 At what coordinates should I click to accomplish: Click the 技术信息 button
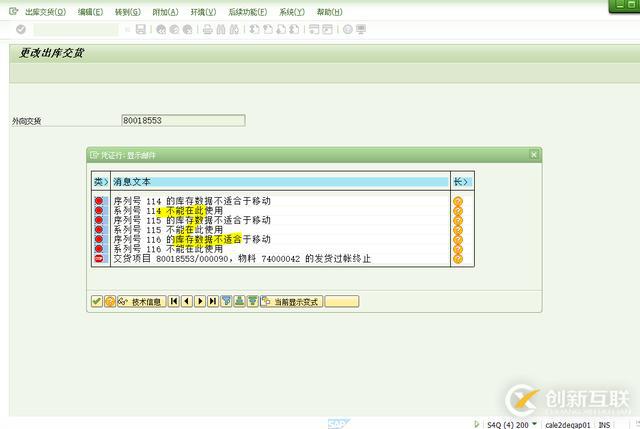click(x=141, y=301)
